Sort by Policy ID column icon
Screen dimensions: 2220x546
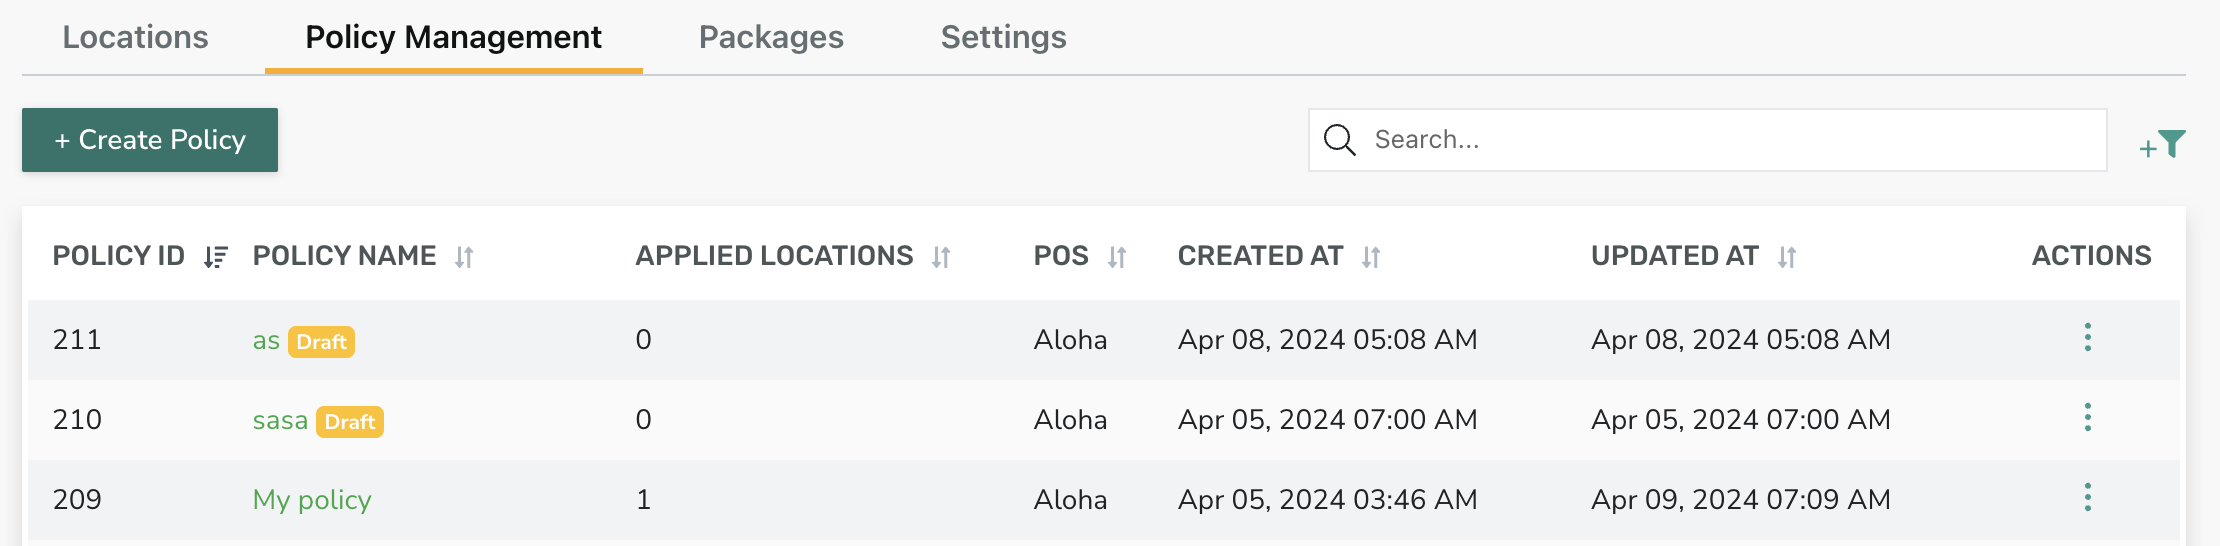point(216,257)
